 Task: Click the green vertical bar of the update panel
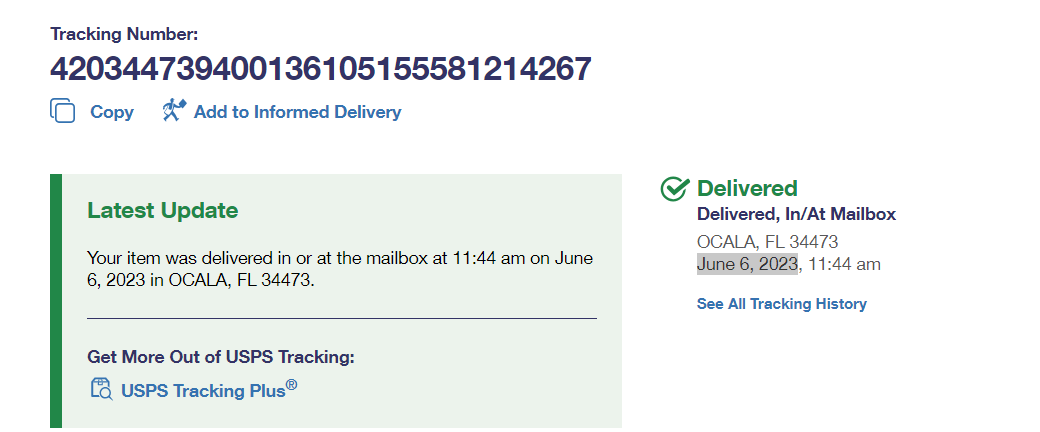click(56, 300)
